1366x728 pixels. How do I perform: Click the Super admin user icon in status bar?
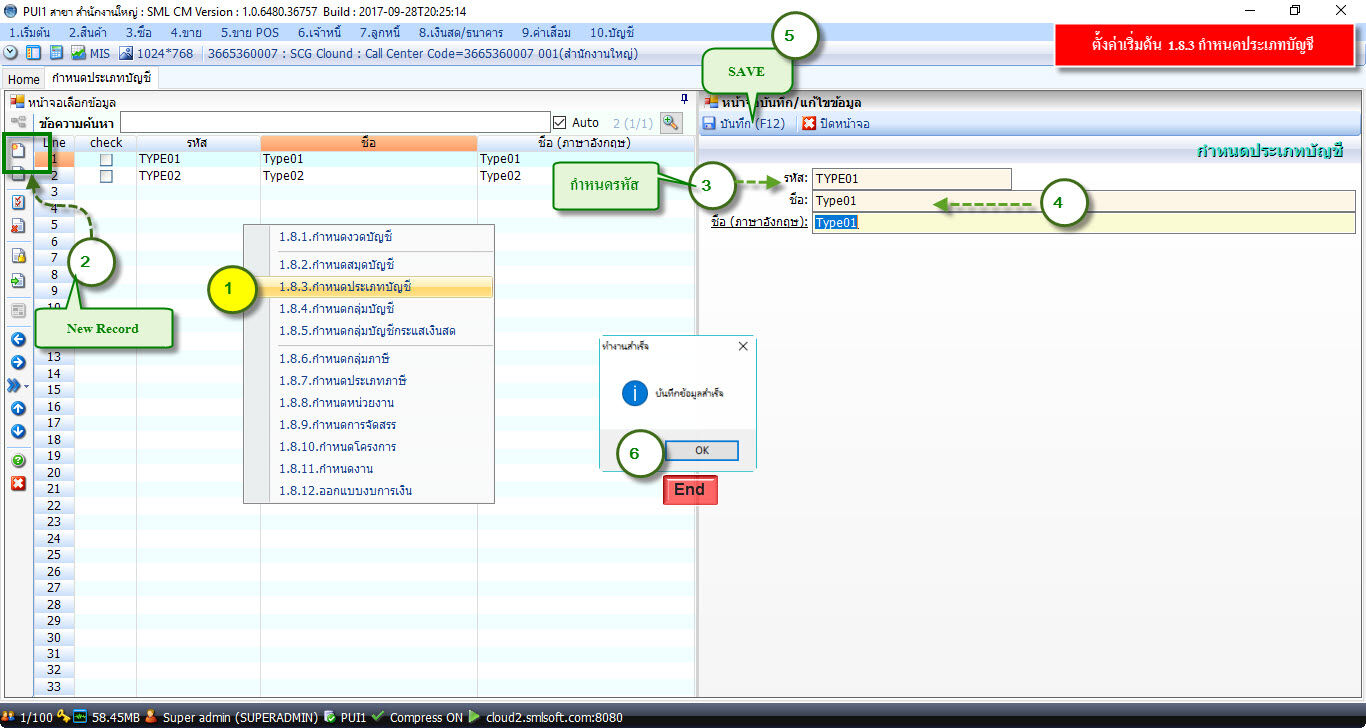(x=150, y=717)
